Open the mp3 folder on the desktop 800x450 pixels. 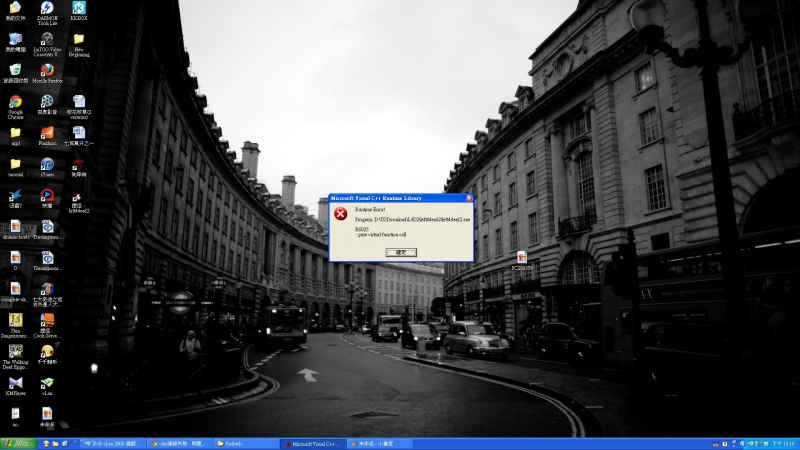[15, 136]
